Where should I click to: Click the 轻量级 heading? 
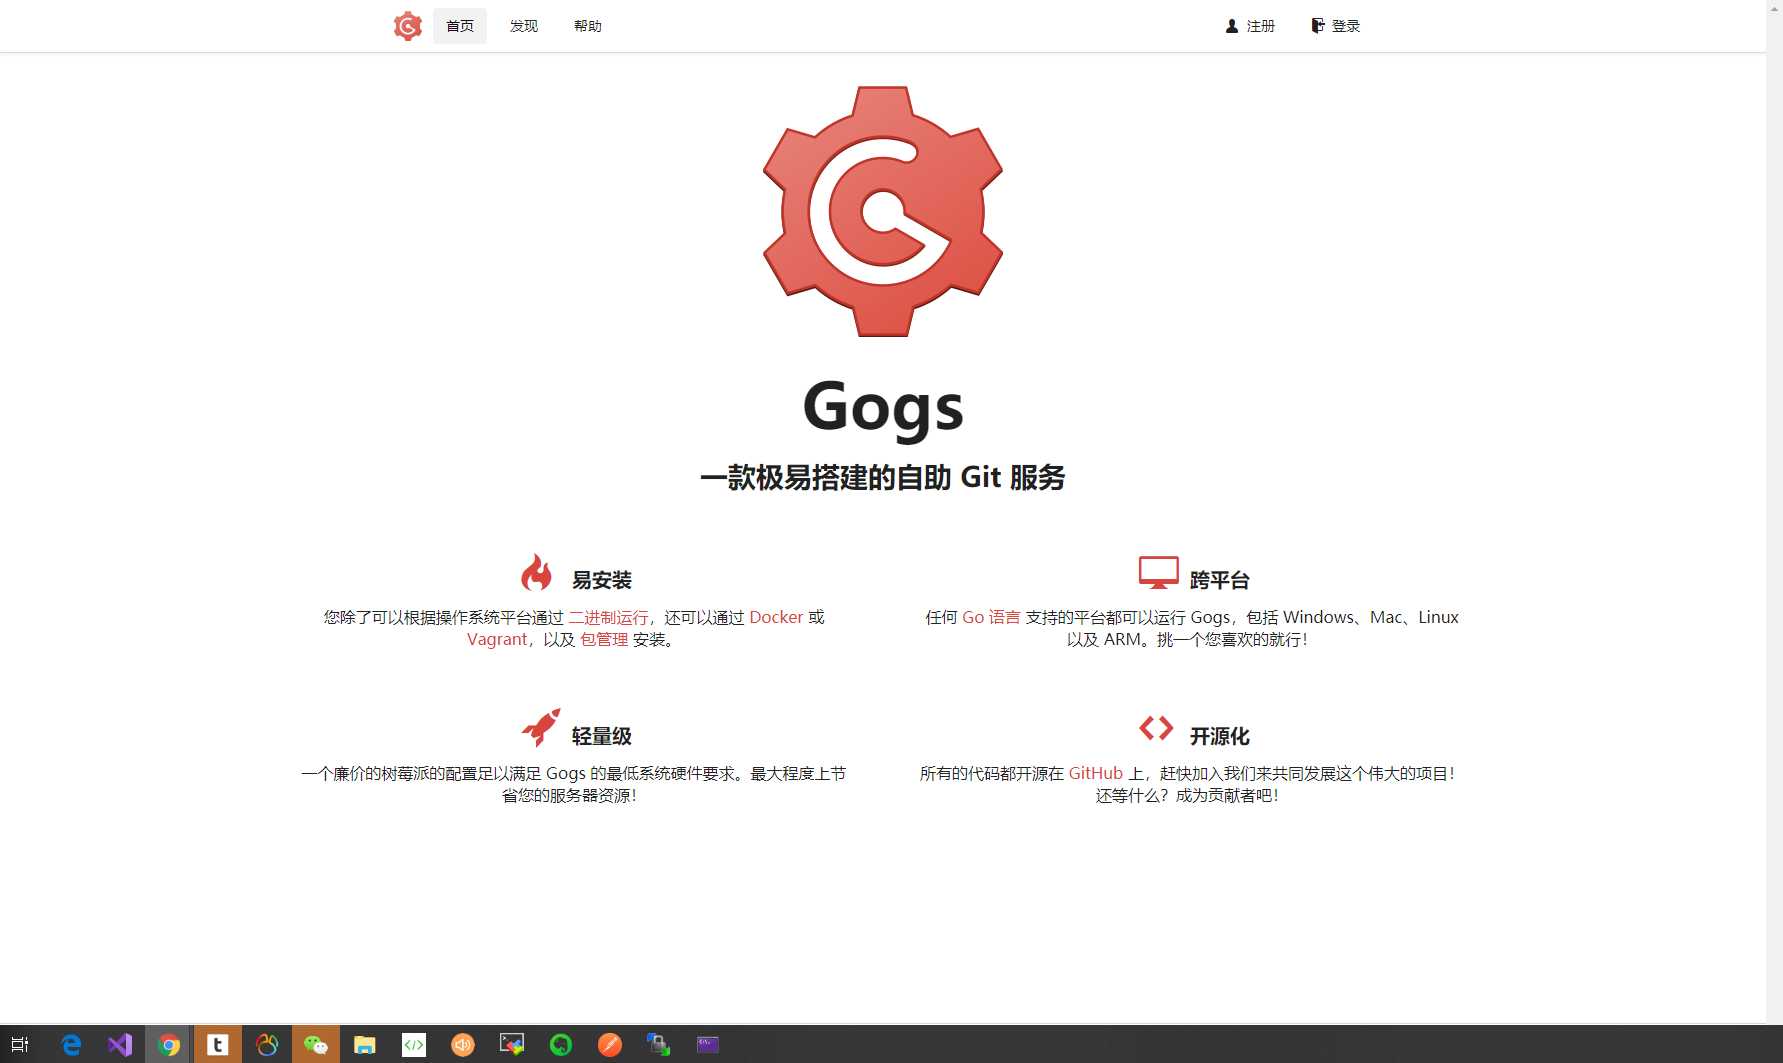[x=602, y=736]
